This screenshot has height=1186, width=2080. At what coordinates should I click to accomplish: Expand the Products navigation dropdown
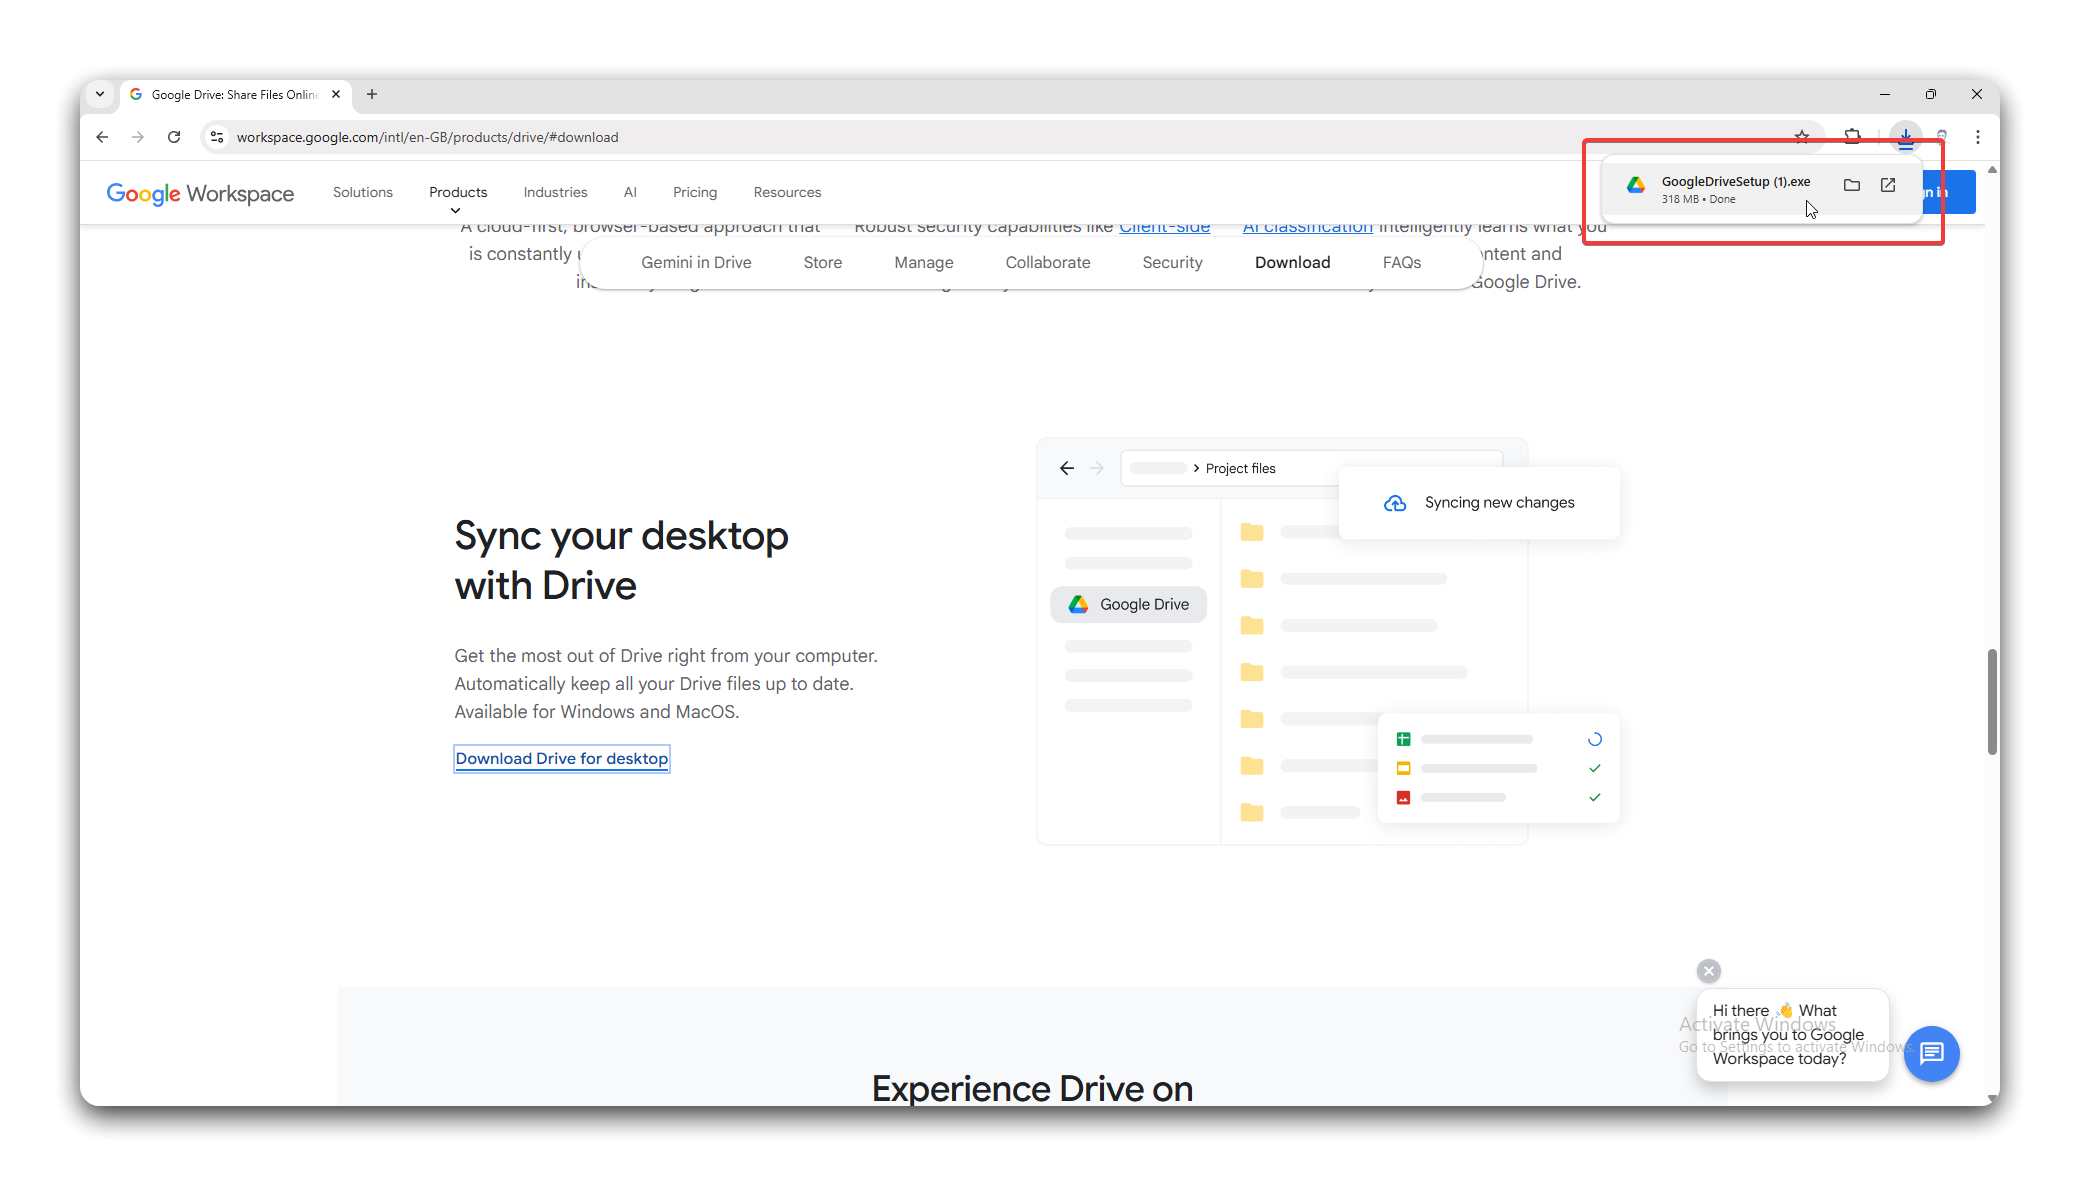tap(458, 193)
